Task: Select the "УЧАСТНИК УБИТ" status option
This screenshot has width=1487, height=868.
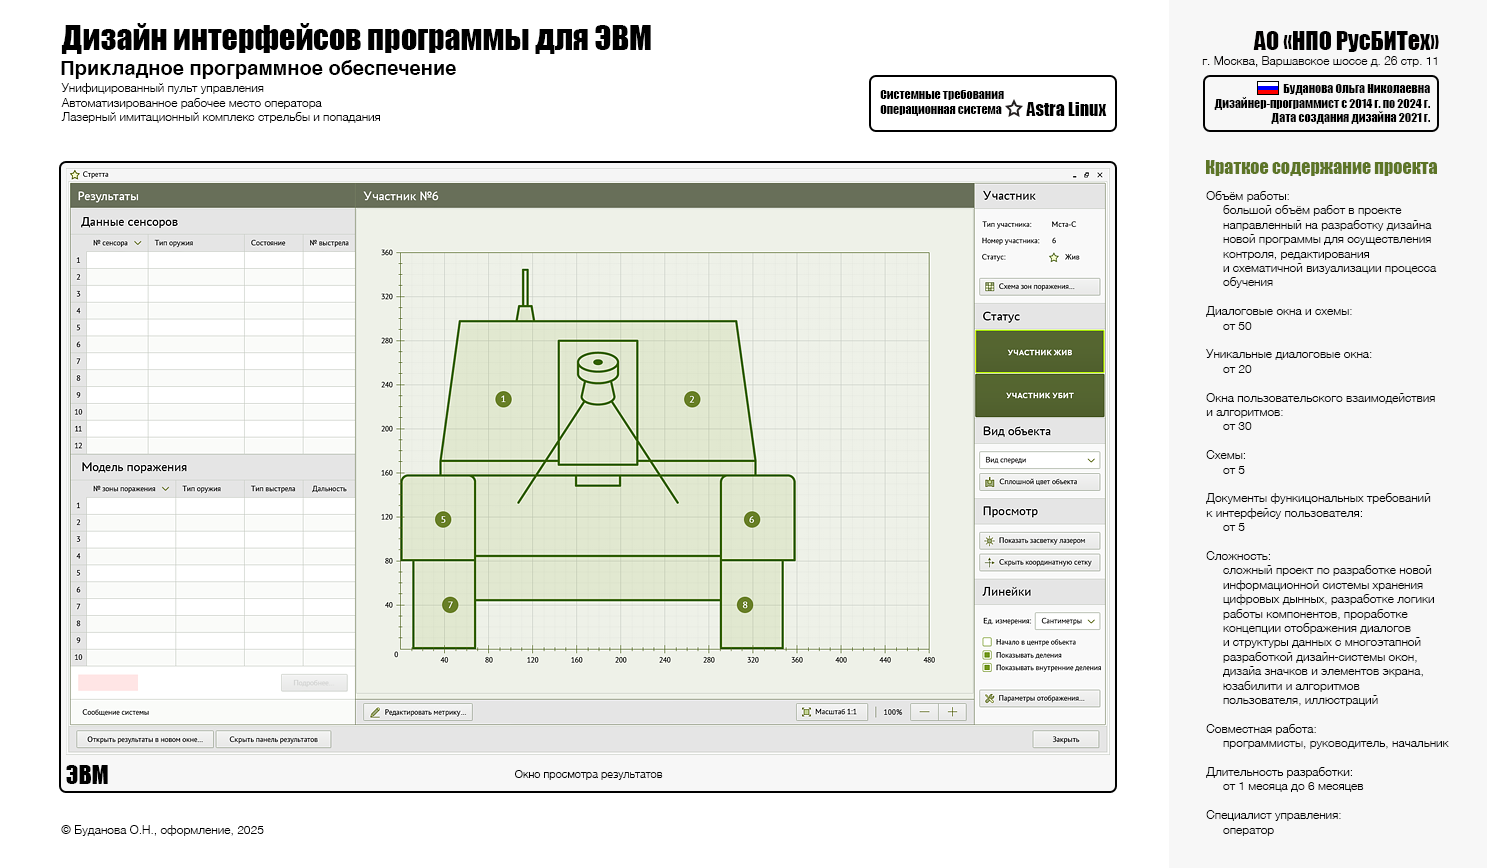Action: 1038,395
